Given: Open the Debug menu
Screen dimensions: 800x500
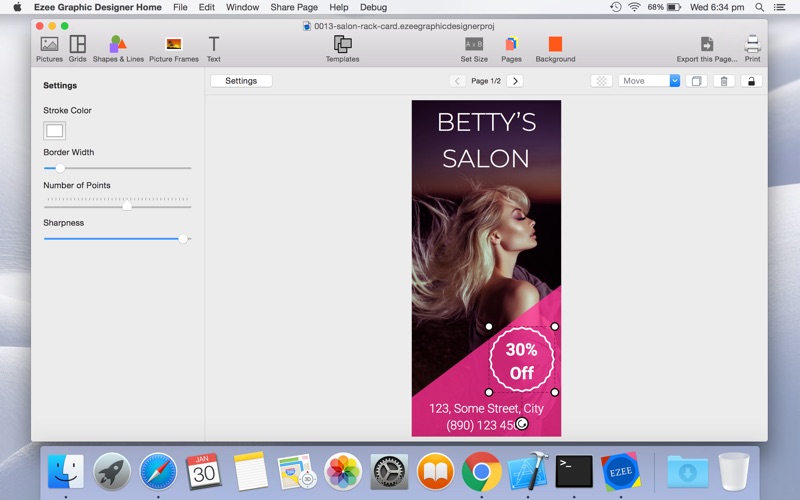Looking at the screenshot, I should (x=373, y=7).
